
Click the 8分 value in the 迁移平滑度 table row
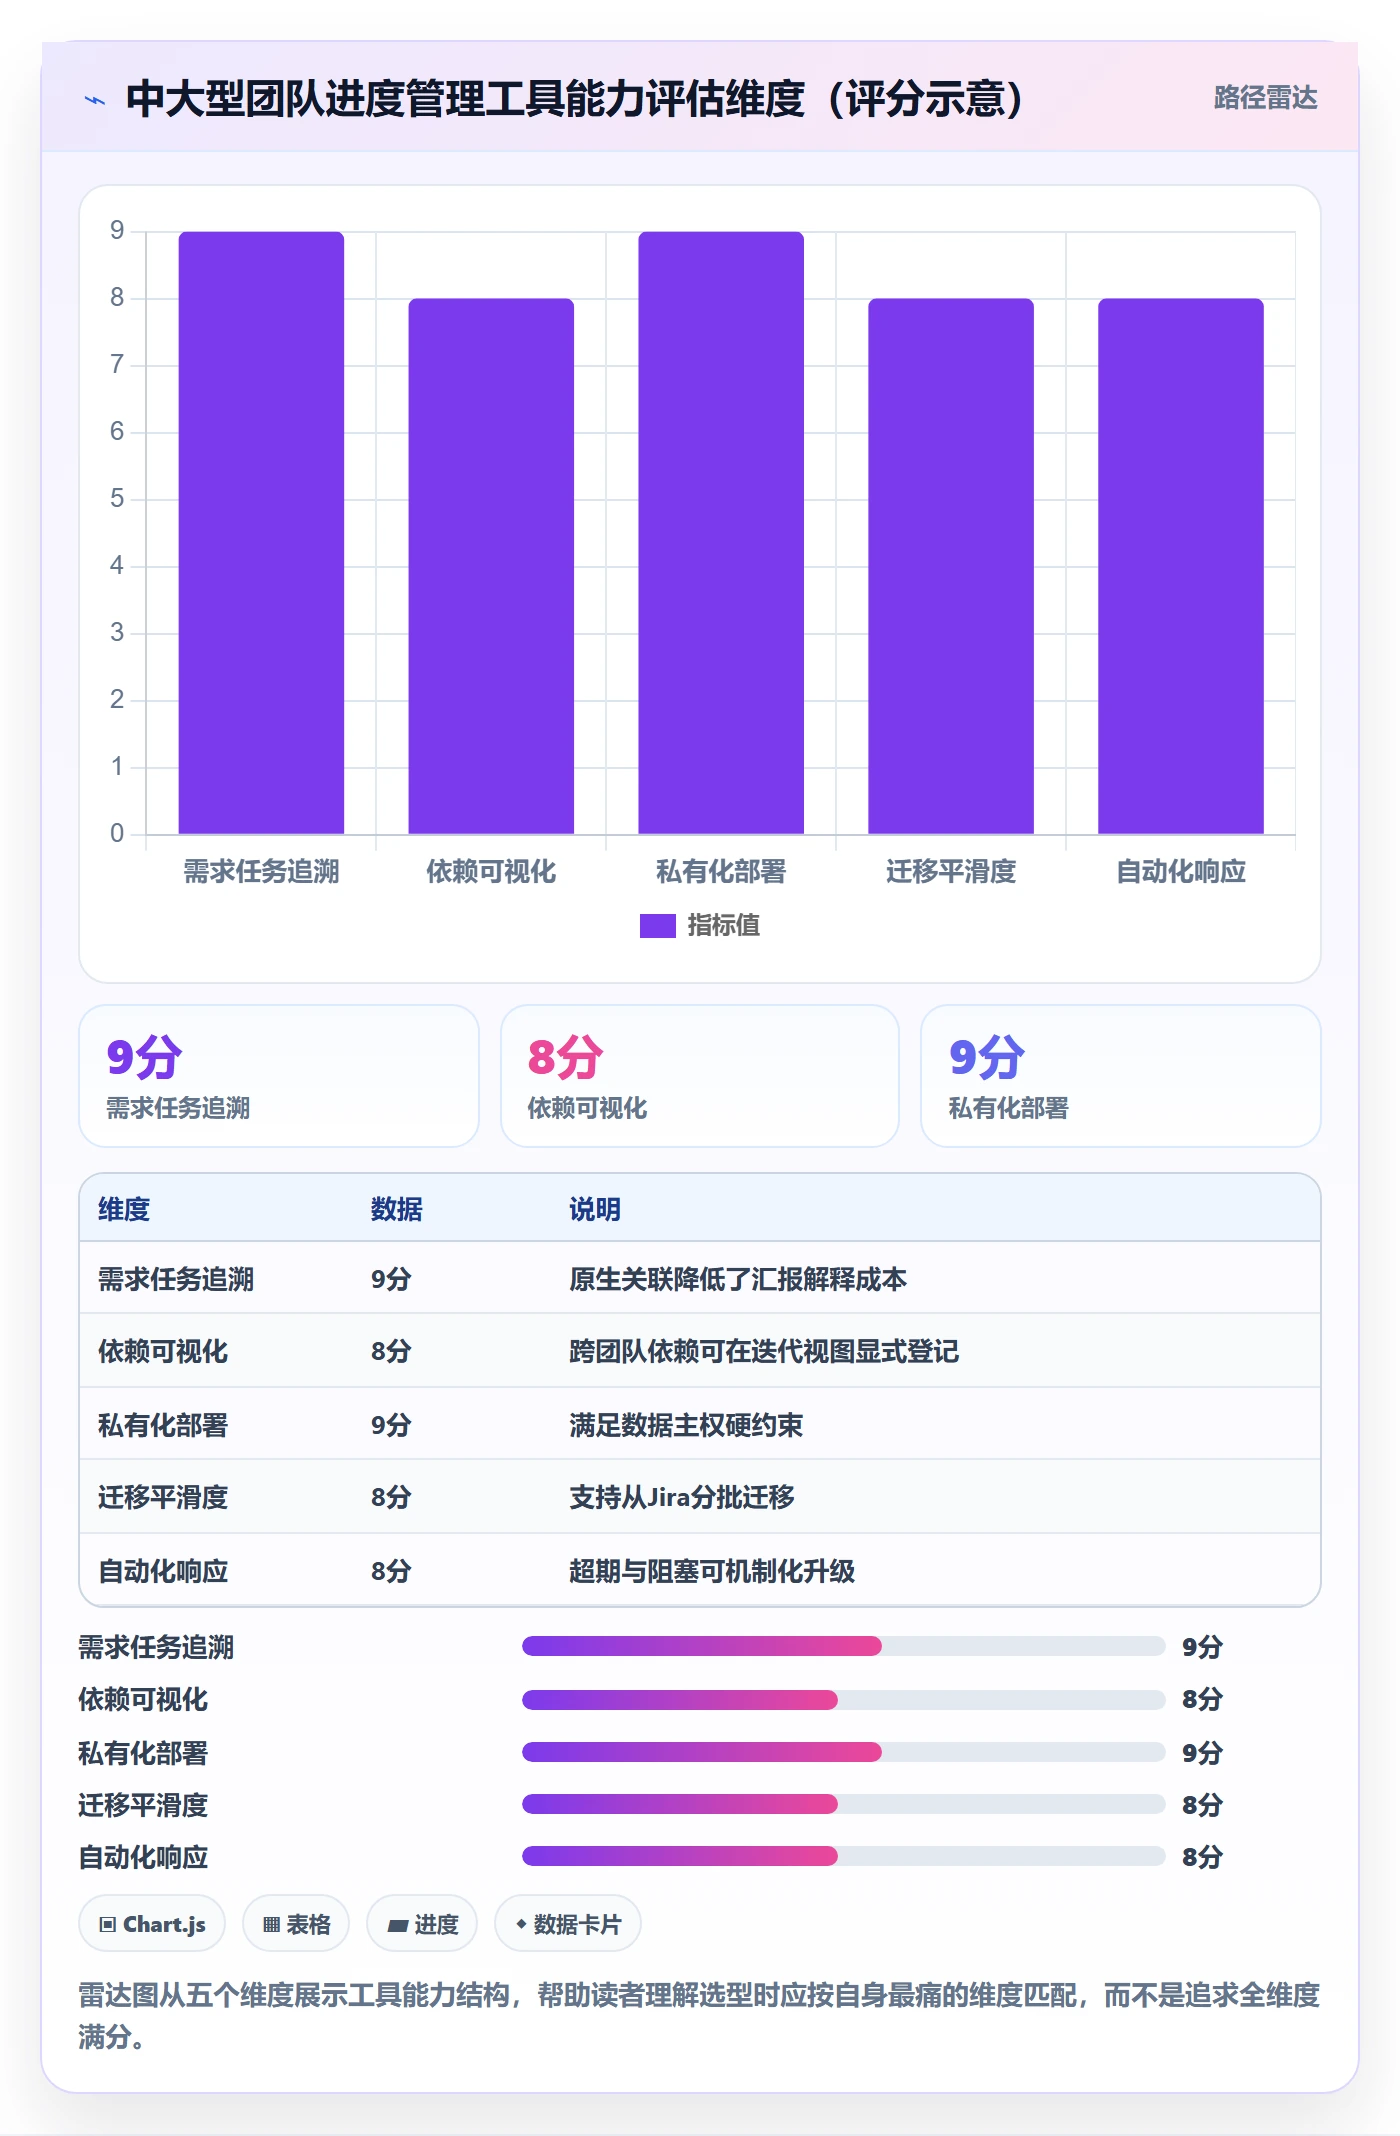pos(391,1497)
